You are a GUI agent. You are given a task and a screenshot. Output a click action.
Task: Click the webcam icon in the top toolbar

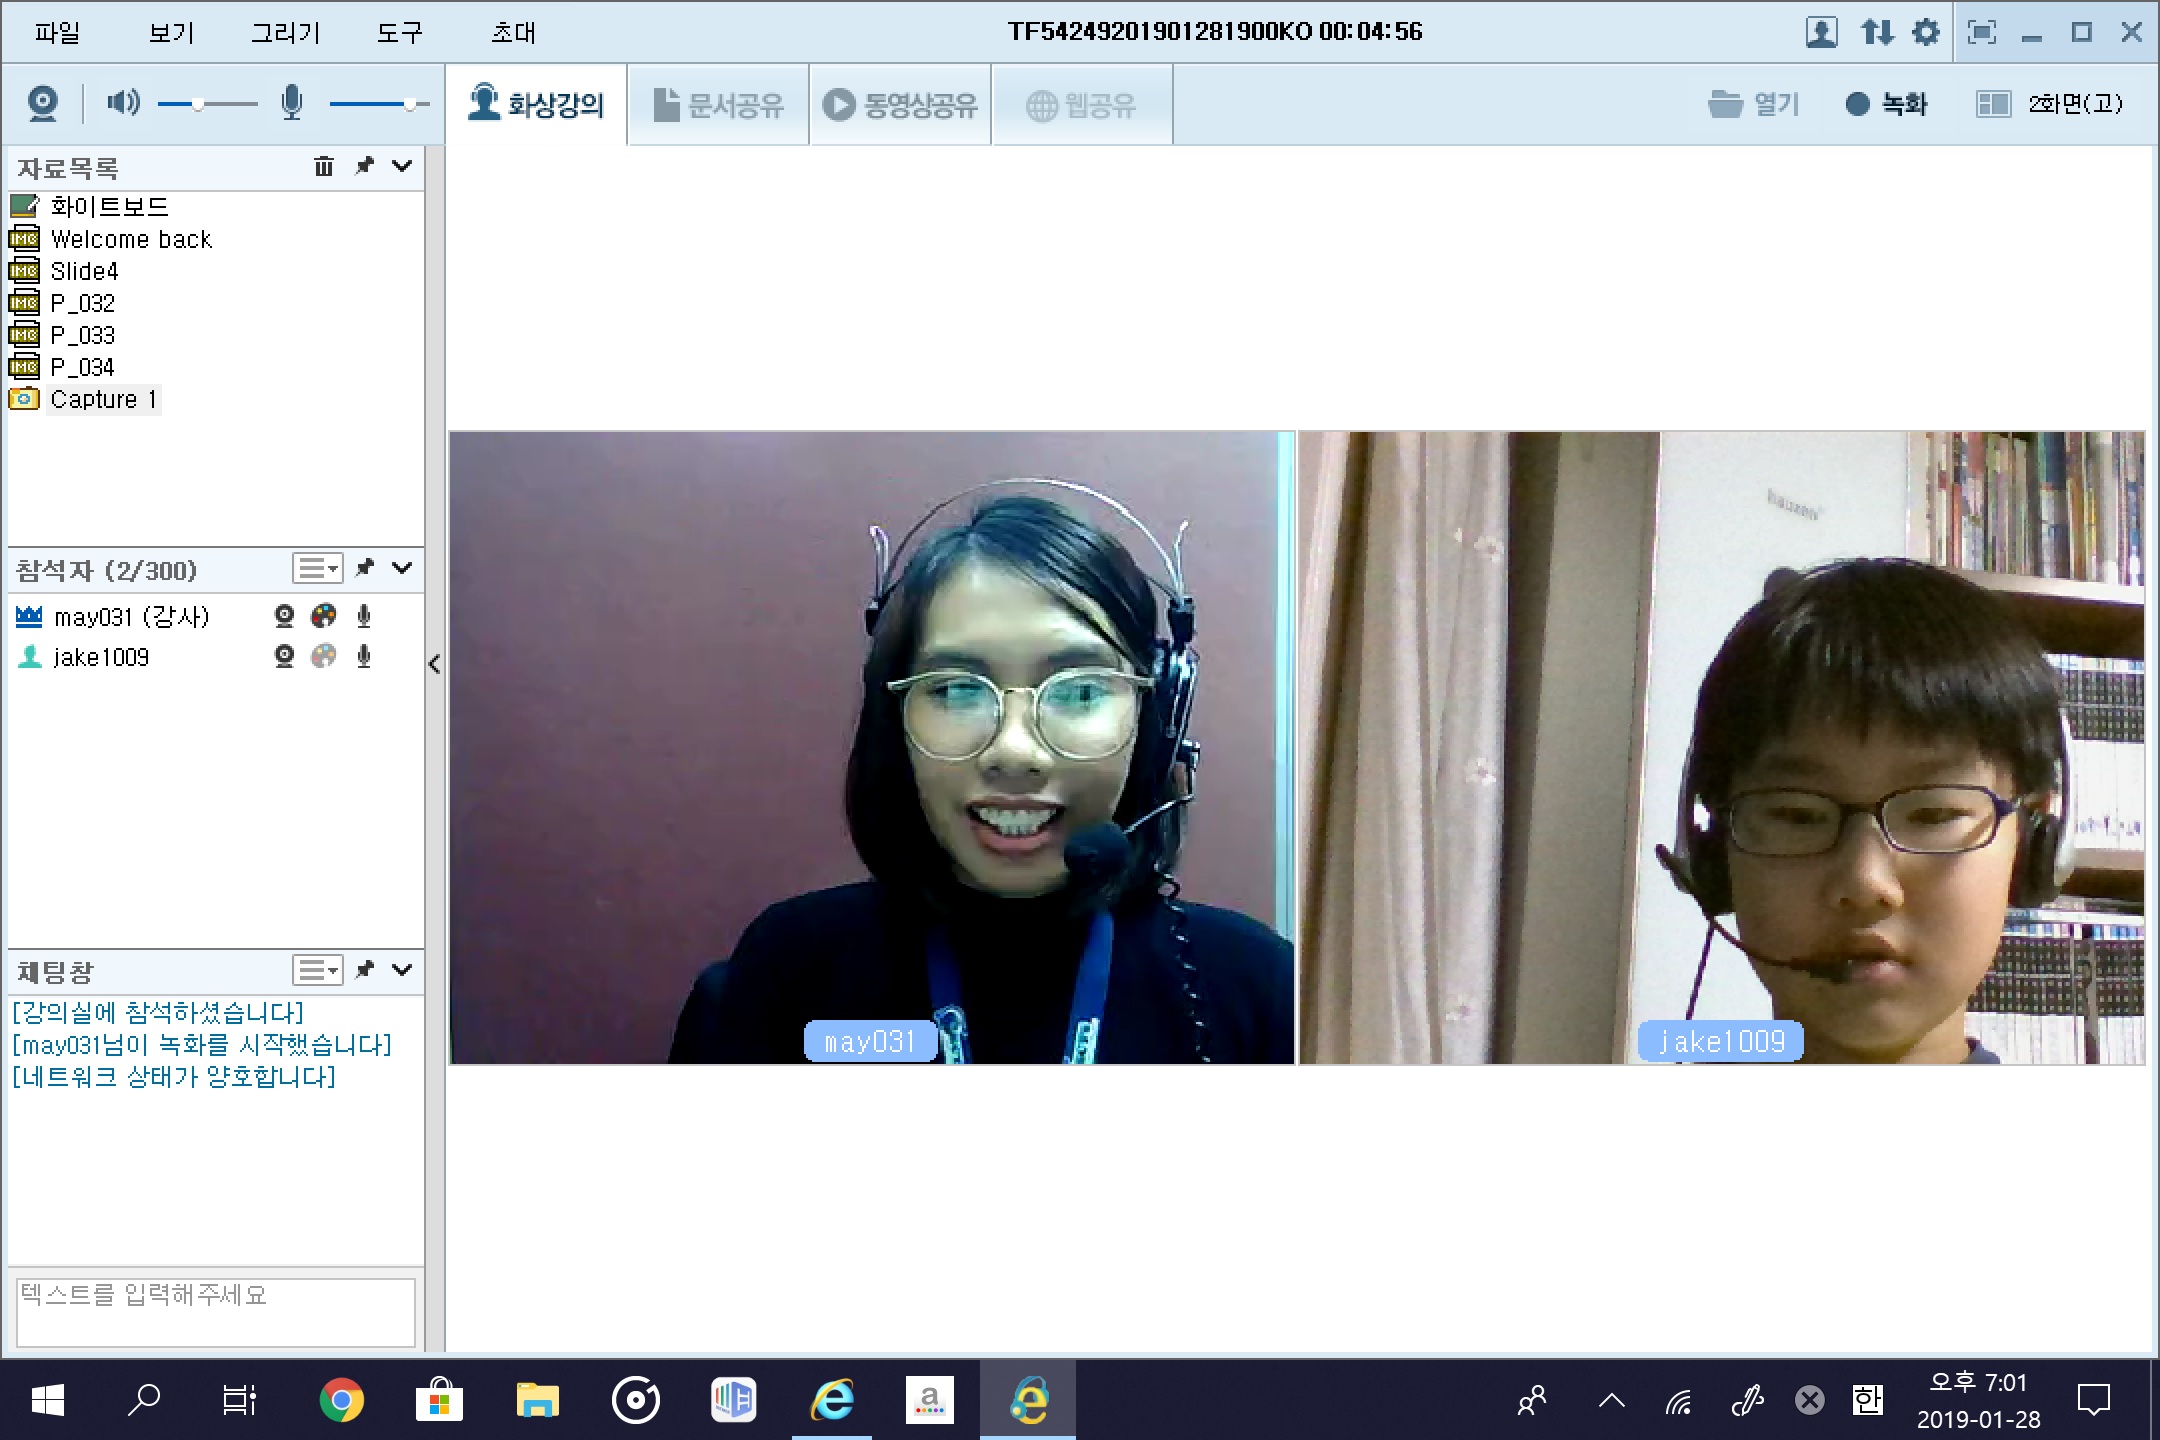tap(43, 103)
